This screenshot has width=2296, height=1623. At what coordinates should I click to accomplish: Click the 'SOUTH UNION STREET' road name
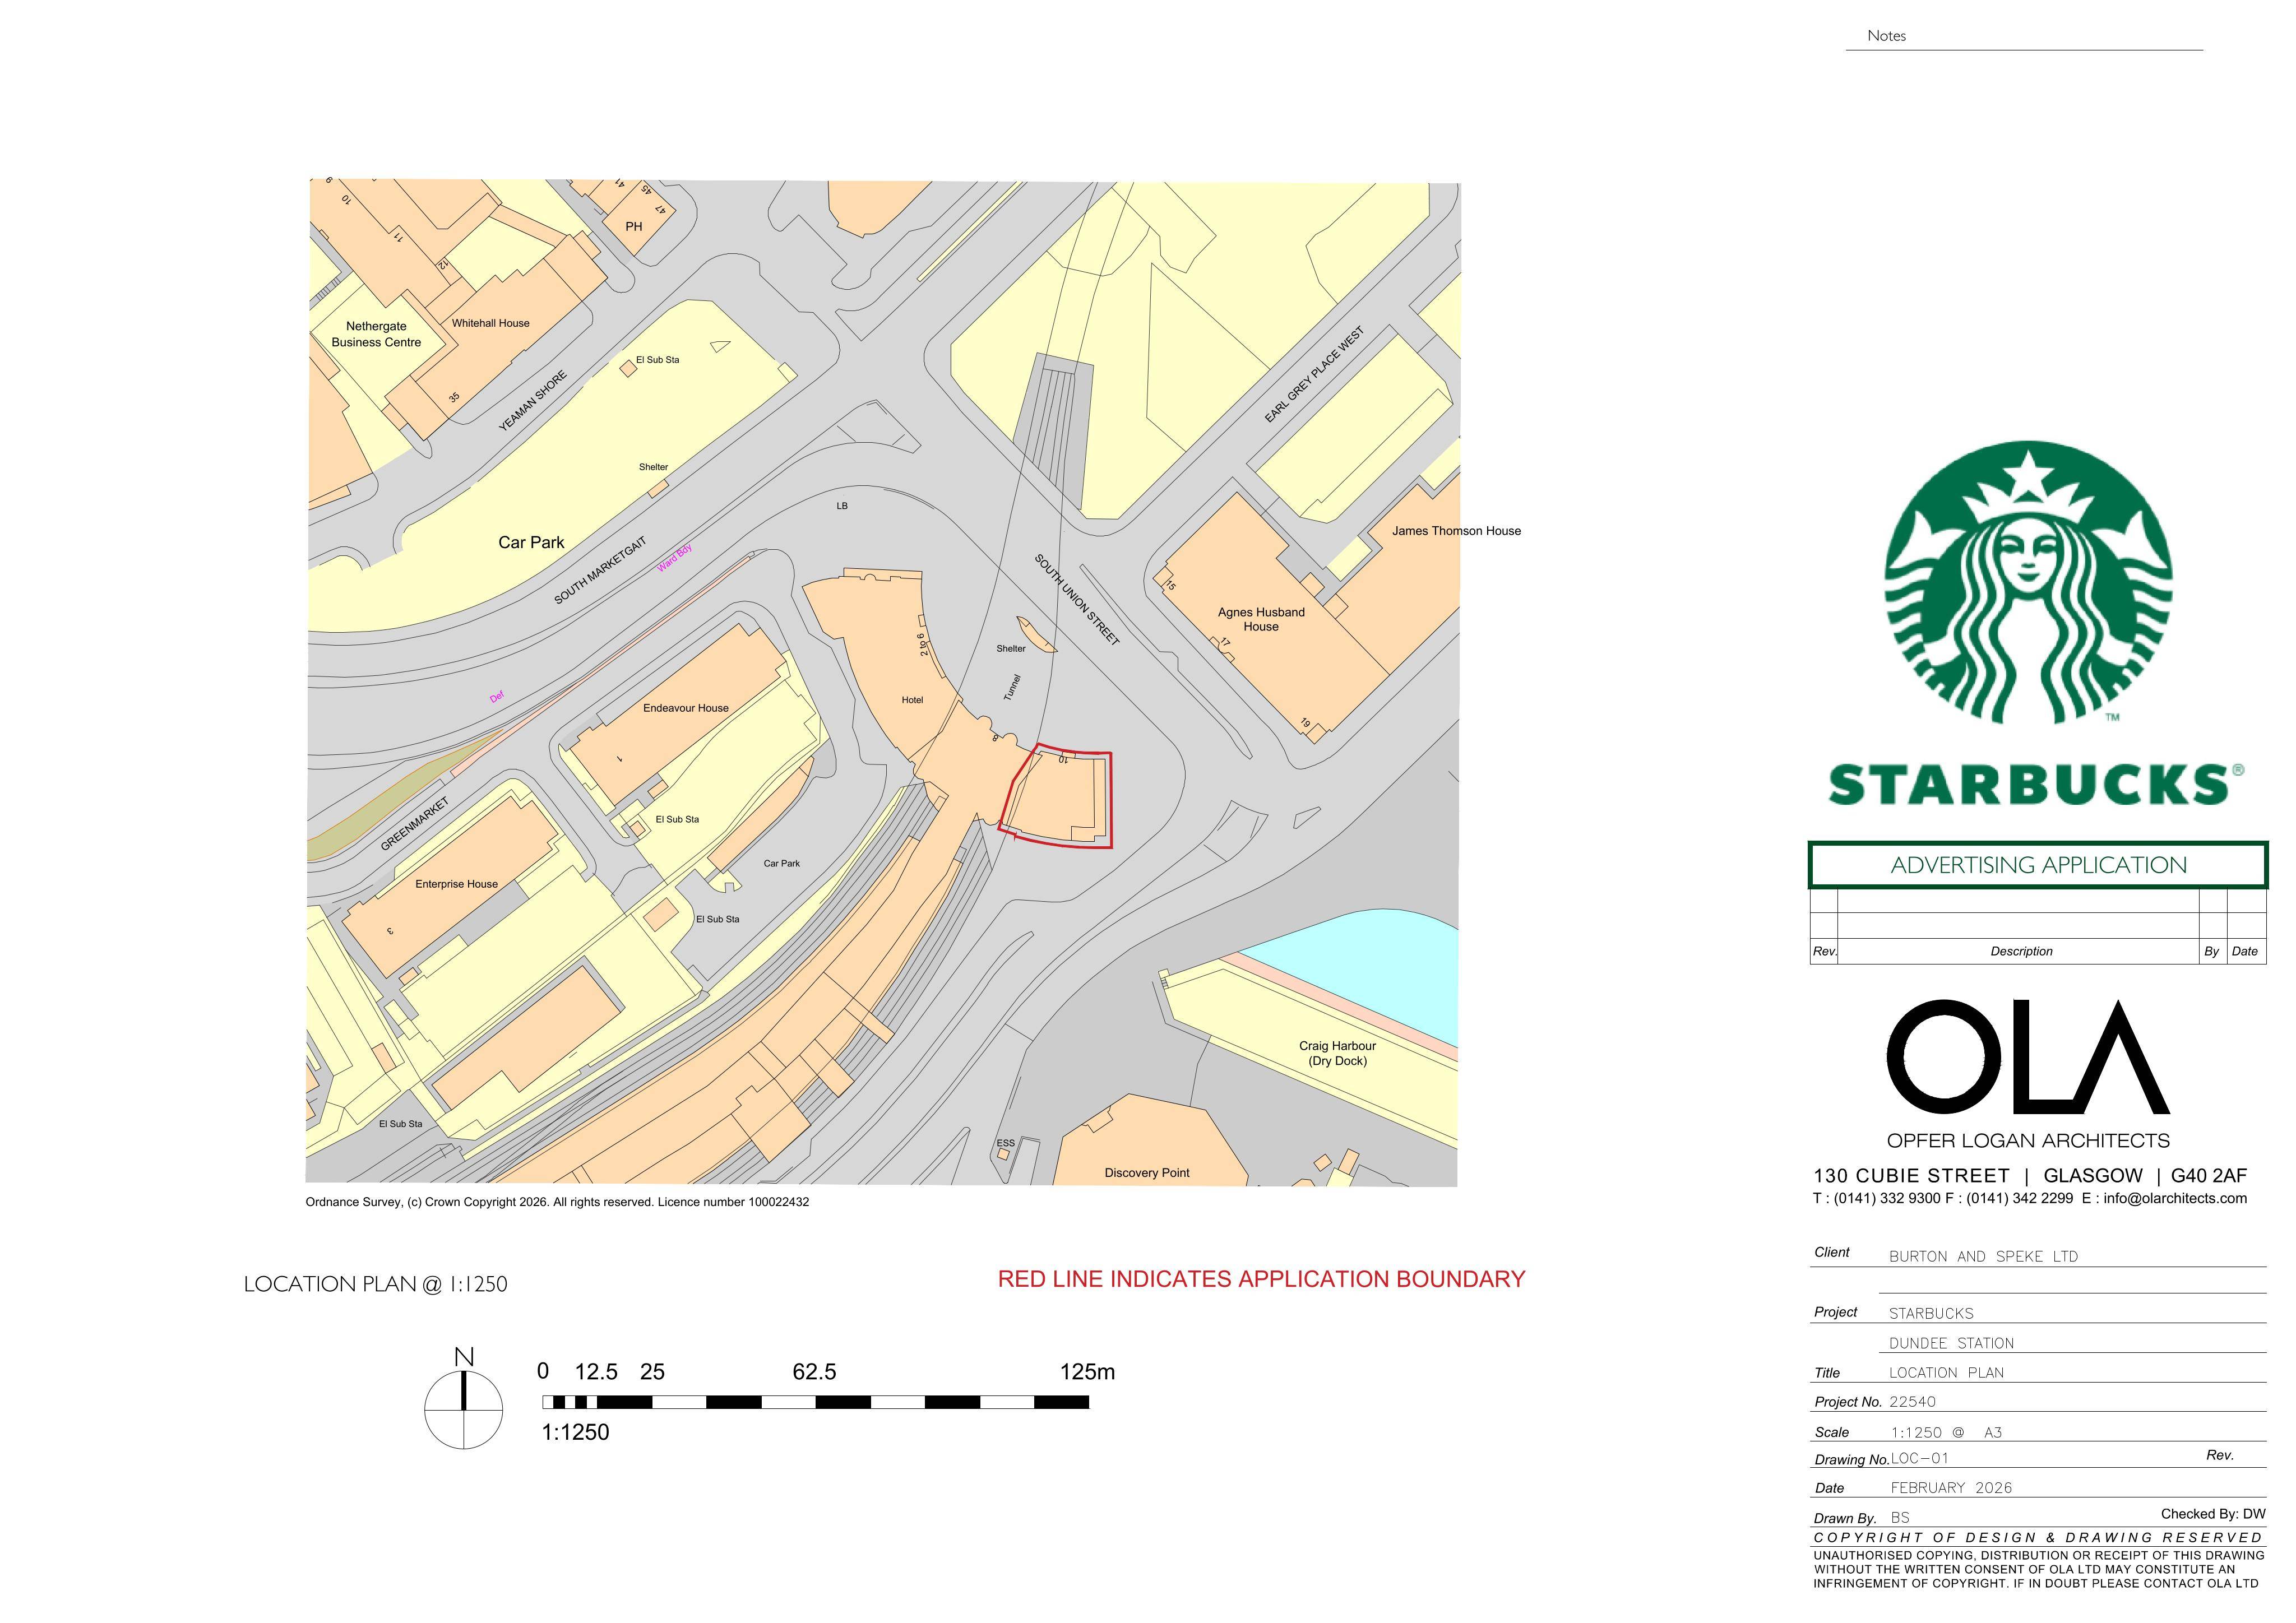(1077, 600)
